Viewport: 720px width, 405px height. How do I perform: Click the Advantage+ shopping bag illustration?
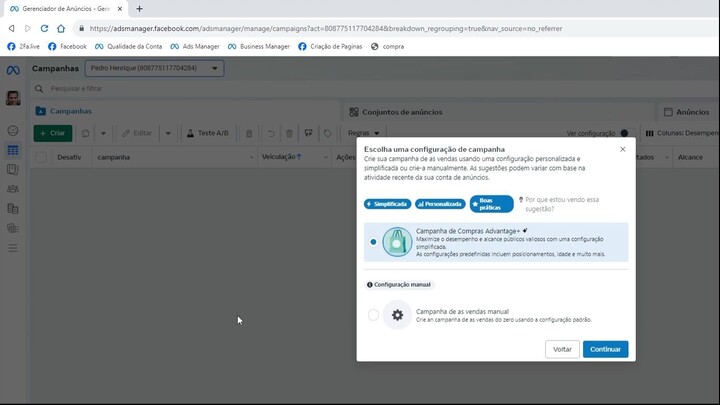click(397, 242)
